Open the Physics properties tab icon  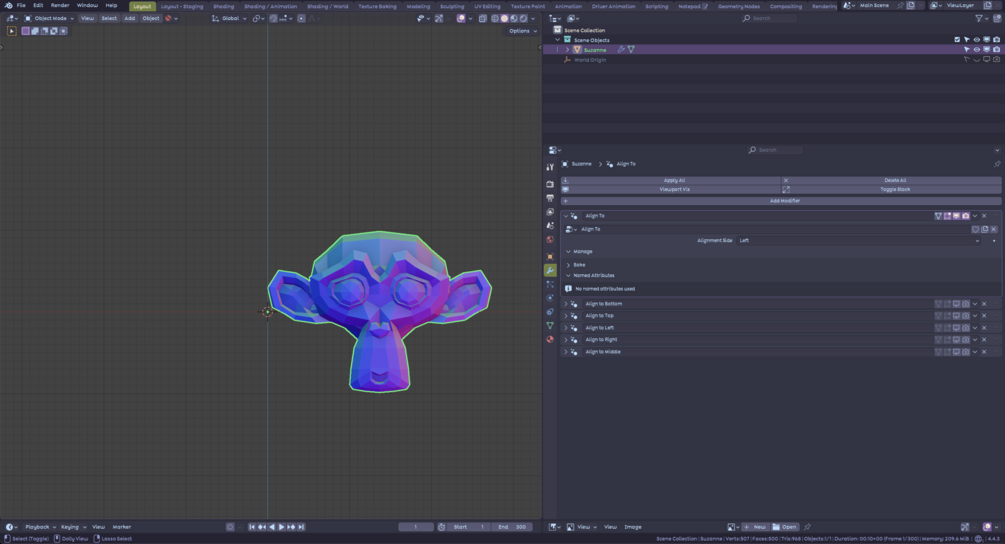[x=550, y=298]
